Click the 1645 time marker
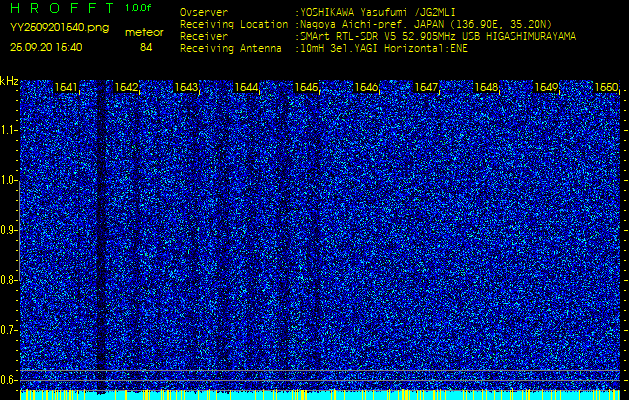629x400 pixels. click(306, 88)
